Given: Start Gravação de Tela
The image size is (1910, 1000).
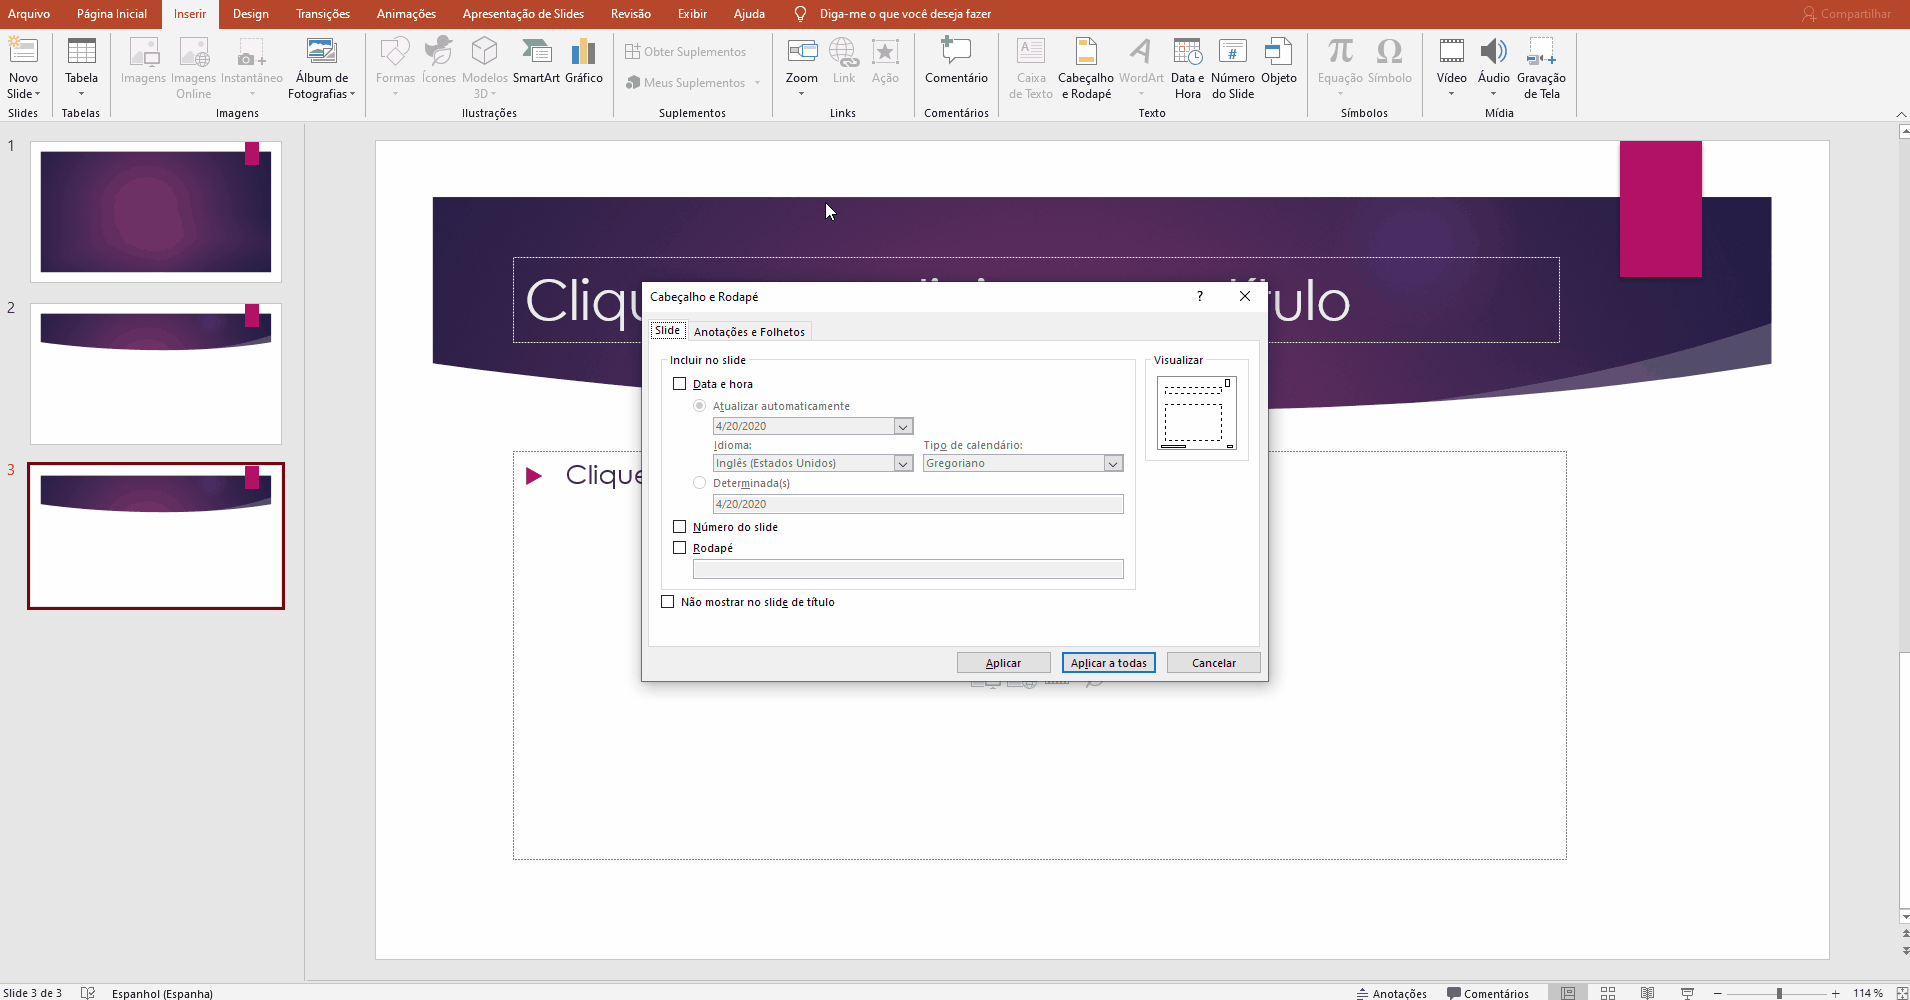Looking at the screenshot, I should click(1541, 68).
